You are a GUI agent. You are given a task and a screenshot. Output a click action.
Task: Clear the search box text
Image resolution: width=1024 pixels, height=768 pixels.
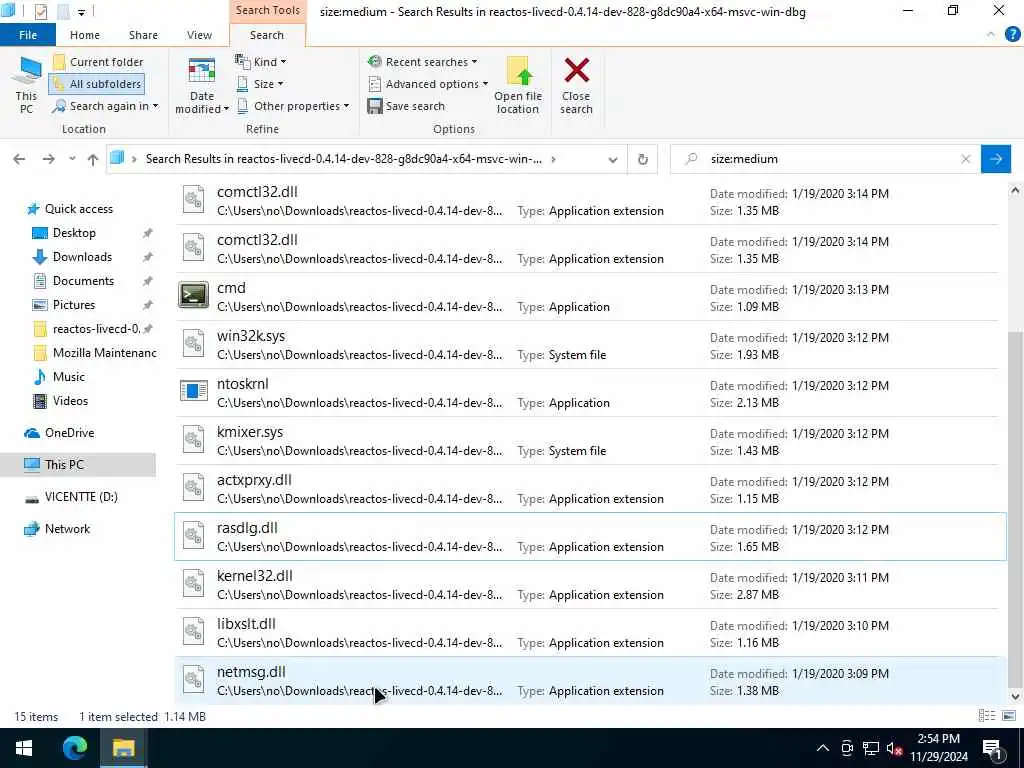coord(966,159)
